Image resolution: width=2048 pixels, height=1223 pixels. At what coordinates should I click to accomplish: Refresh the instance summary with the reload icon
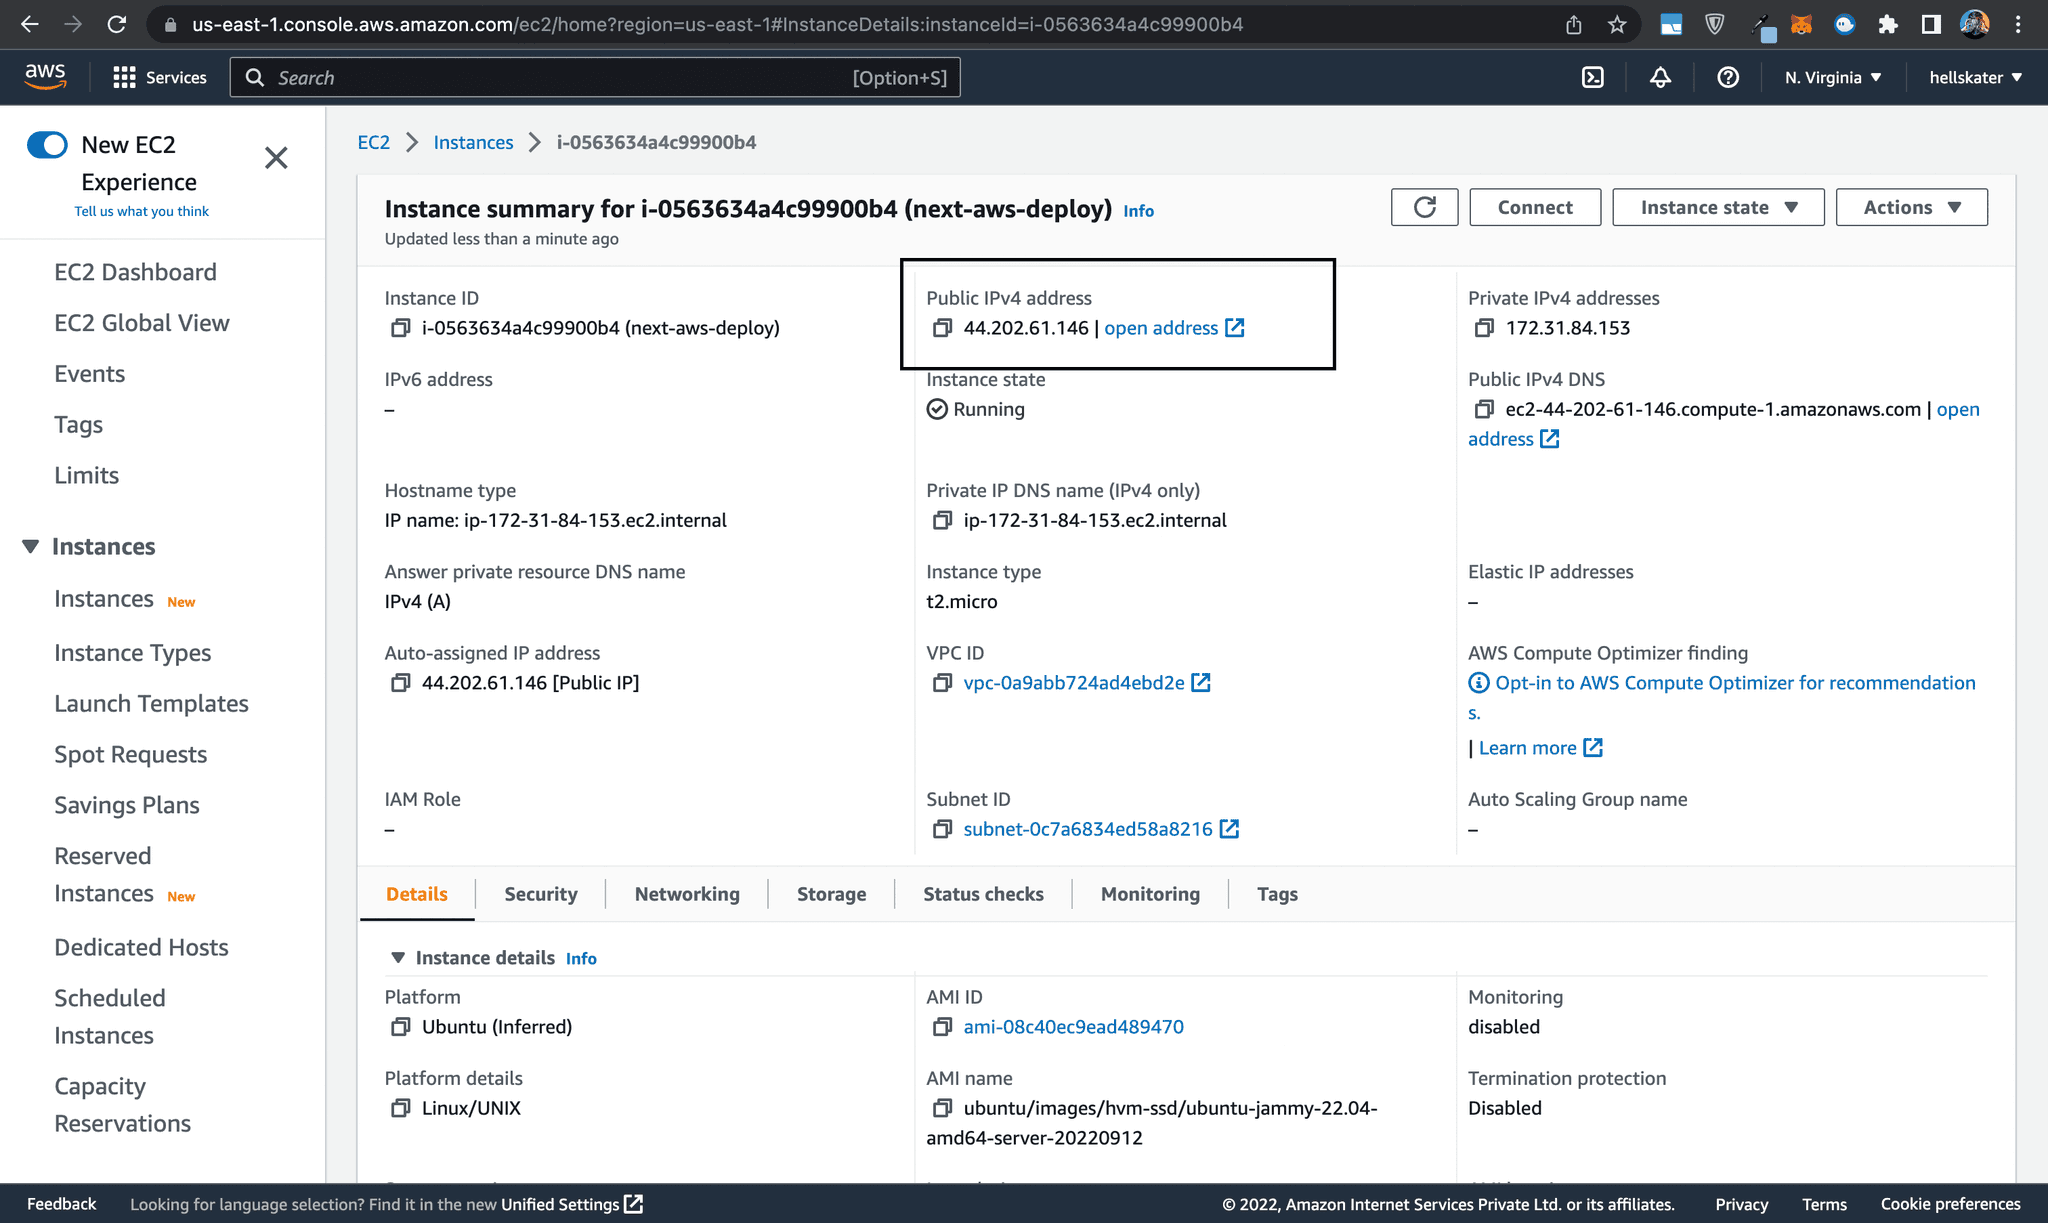tap(1423, 207)
